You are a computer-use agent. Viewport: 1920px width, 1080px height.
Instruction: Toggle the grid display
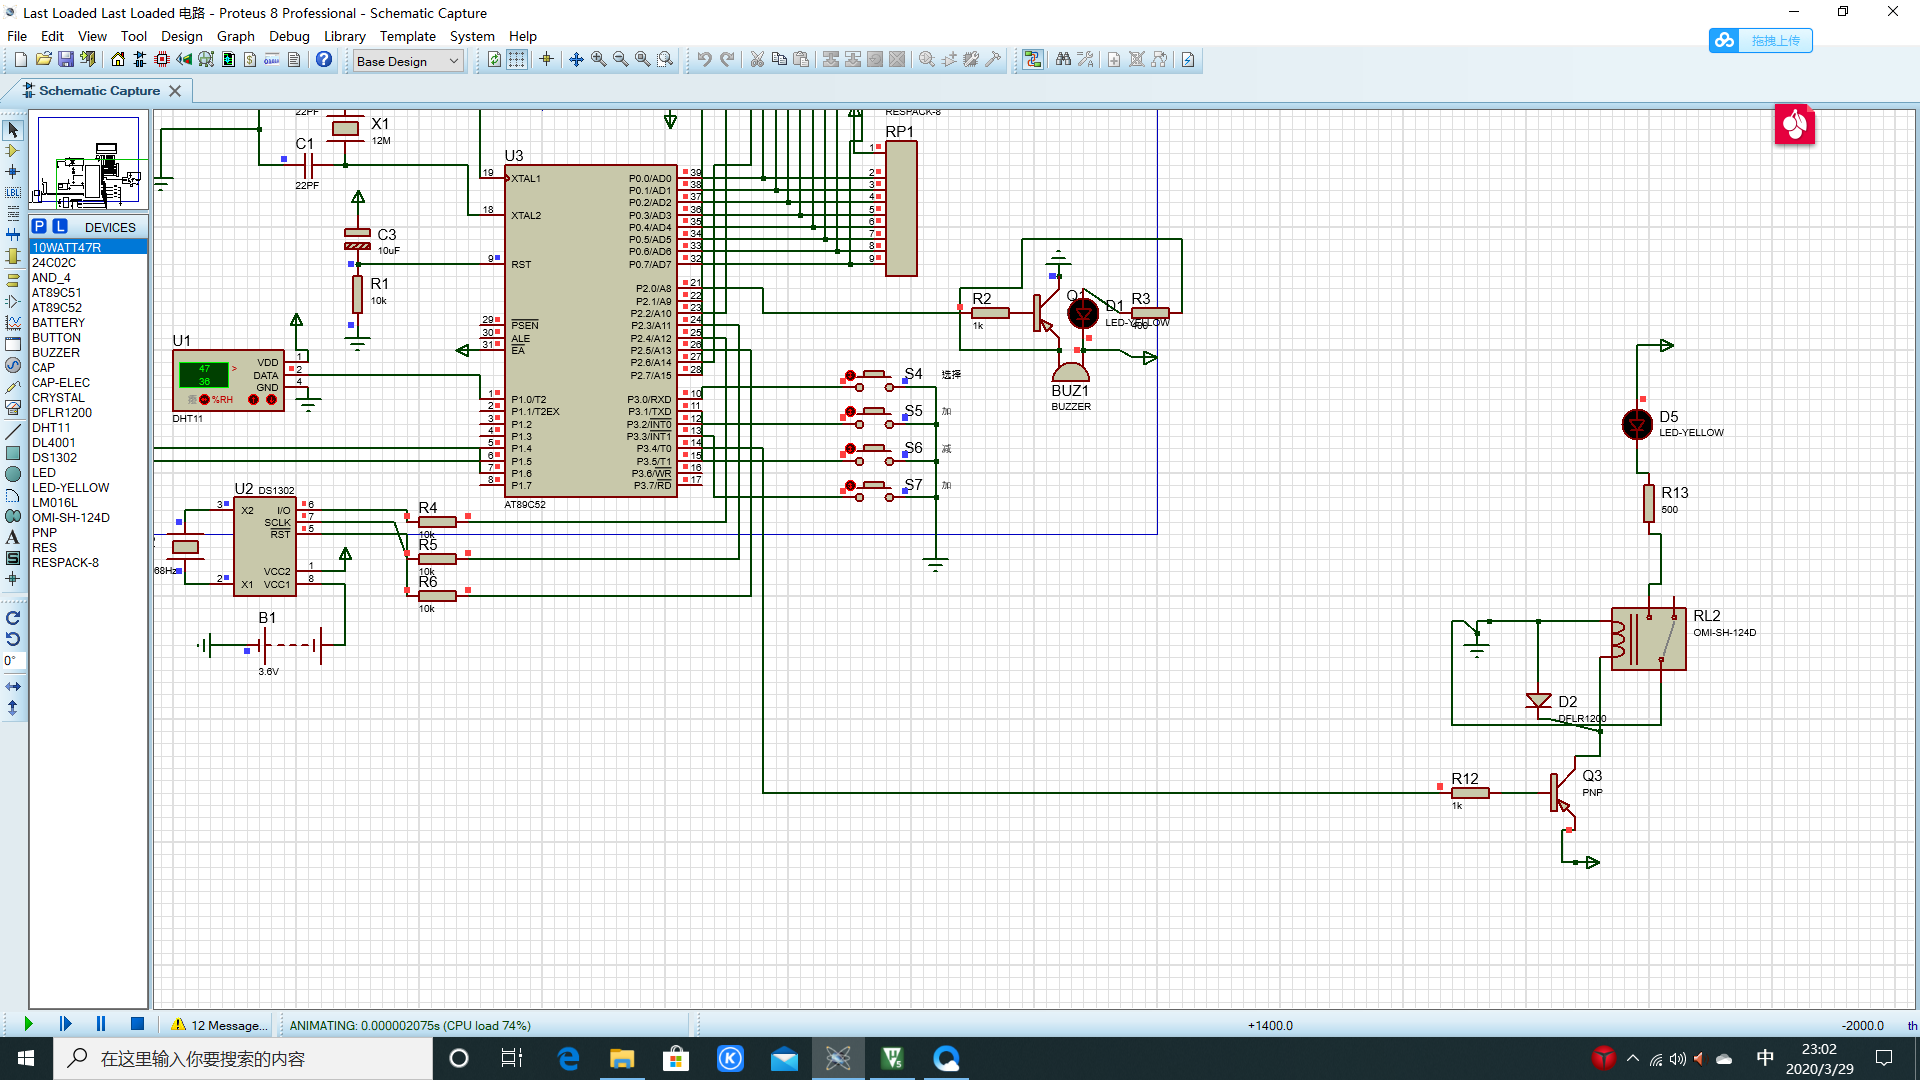(x=516, y=60)
